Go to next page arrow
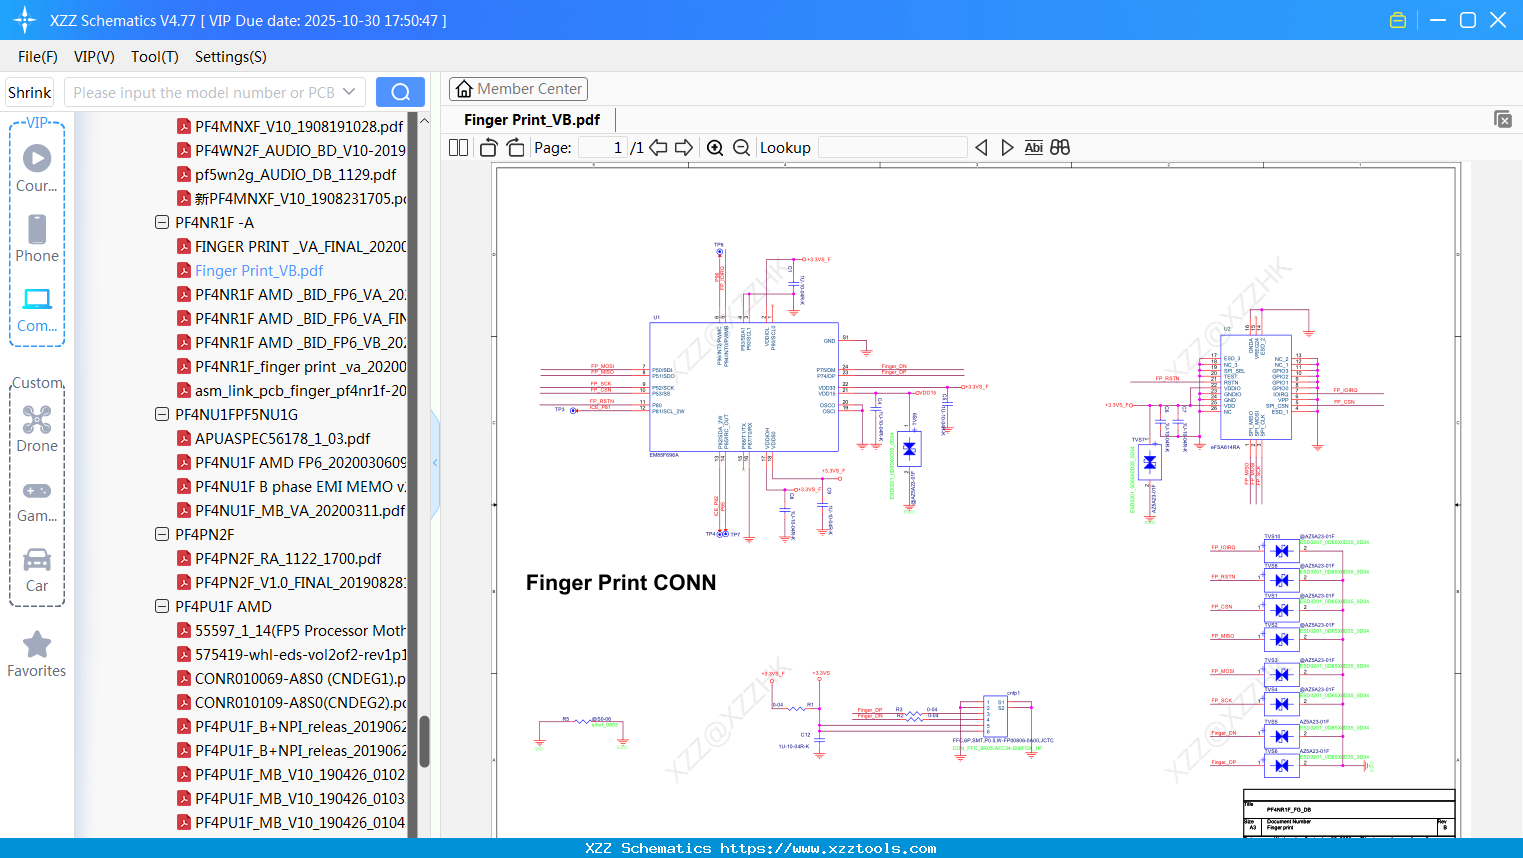Viewport: 1523px width, 858px height. tap(684, 148)
